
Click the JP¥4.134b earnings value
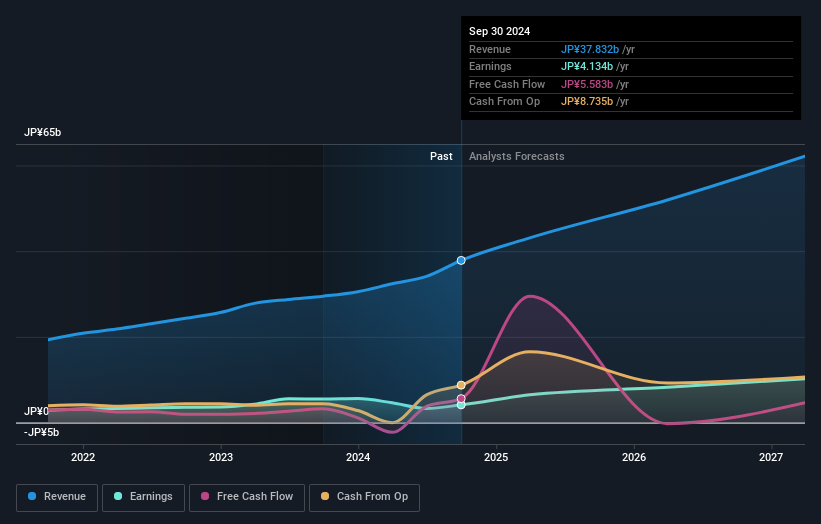click(587, 66)
